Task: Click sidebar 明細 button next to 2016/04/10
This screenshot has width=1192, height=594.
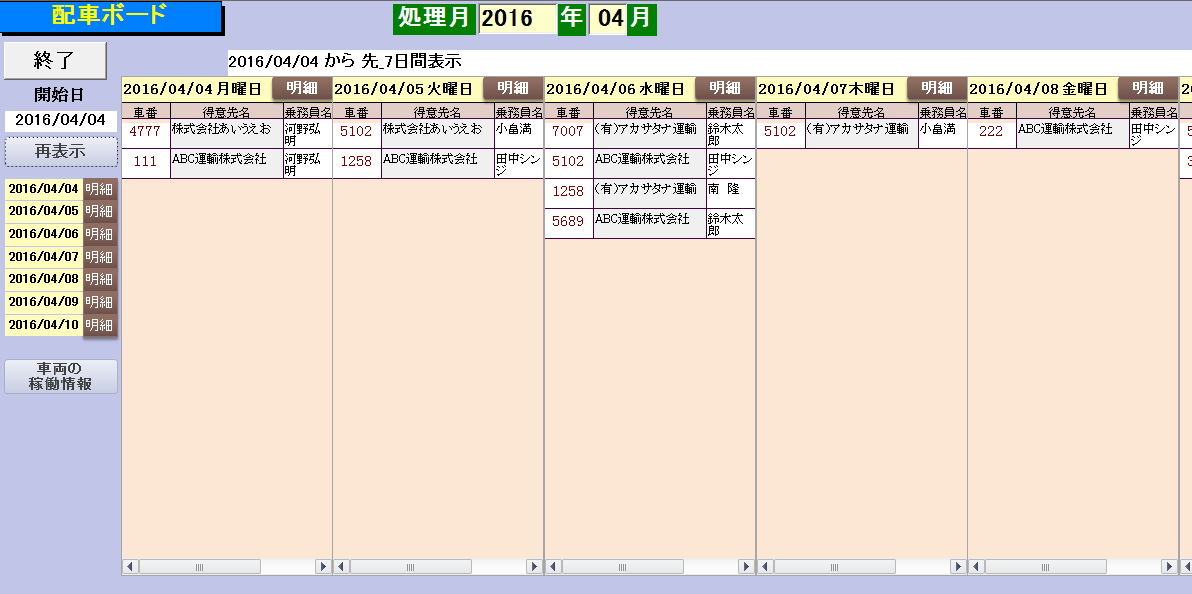Action: (100, 325)
